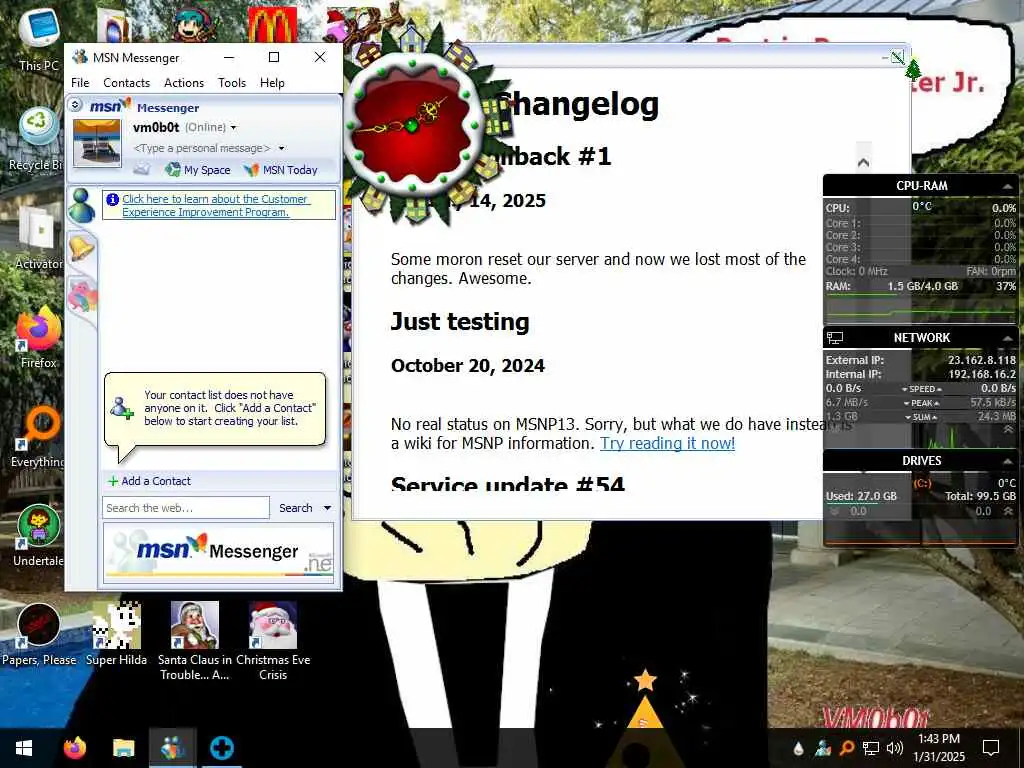Expand drives graph double chevron
This screenshot has width=1024, height=768.
point(1008,511)
